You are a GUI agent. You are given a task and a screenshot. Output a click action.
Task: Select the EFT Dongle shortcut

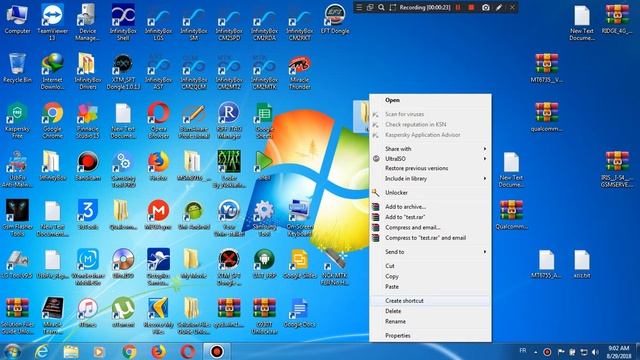[x=335, y=19]
